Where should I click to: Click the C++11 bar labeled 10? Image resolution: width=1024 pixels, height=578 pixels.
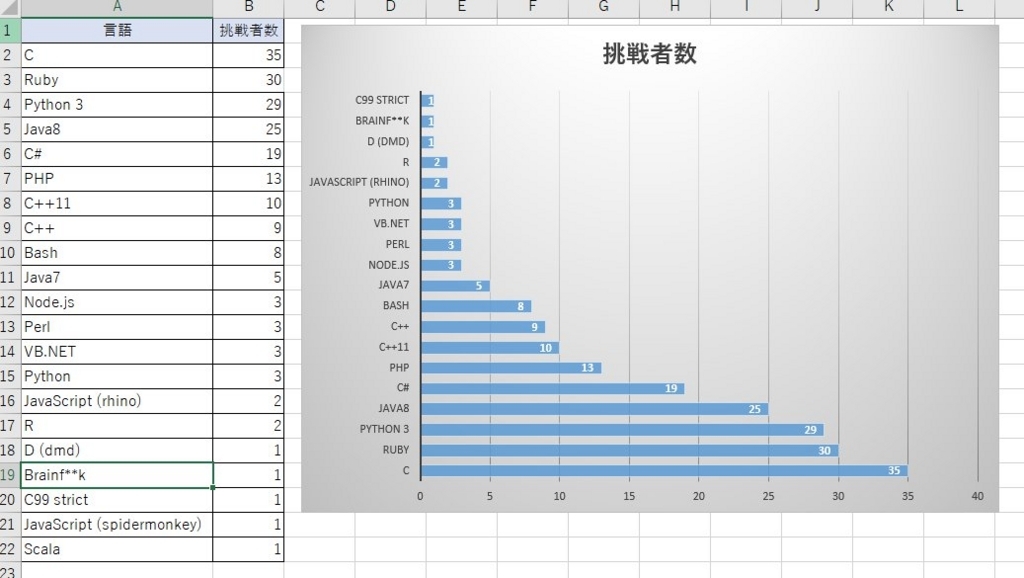(490, 347)
